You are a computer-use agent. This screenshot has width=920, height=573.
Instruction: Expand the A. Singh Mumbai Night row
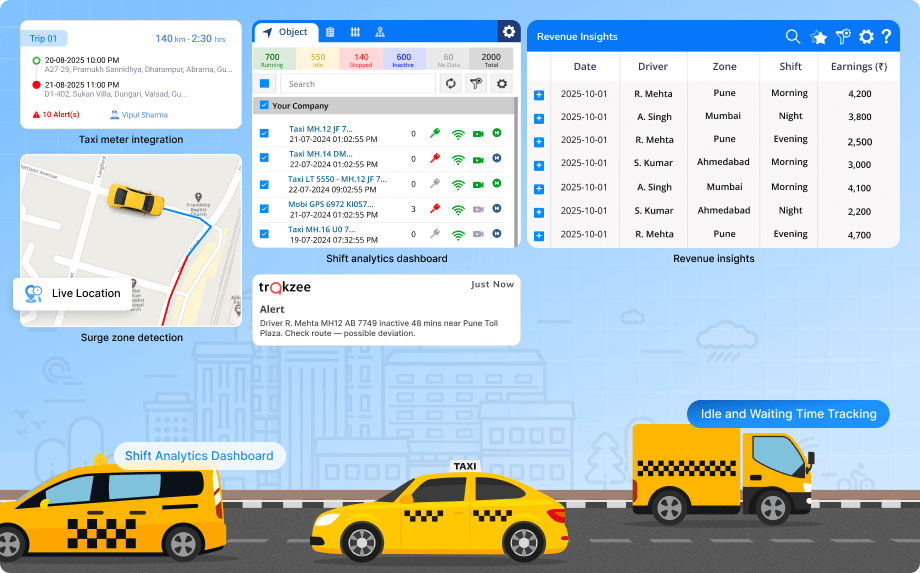tap(539, 118)
